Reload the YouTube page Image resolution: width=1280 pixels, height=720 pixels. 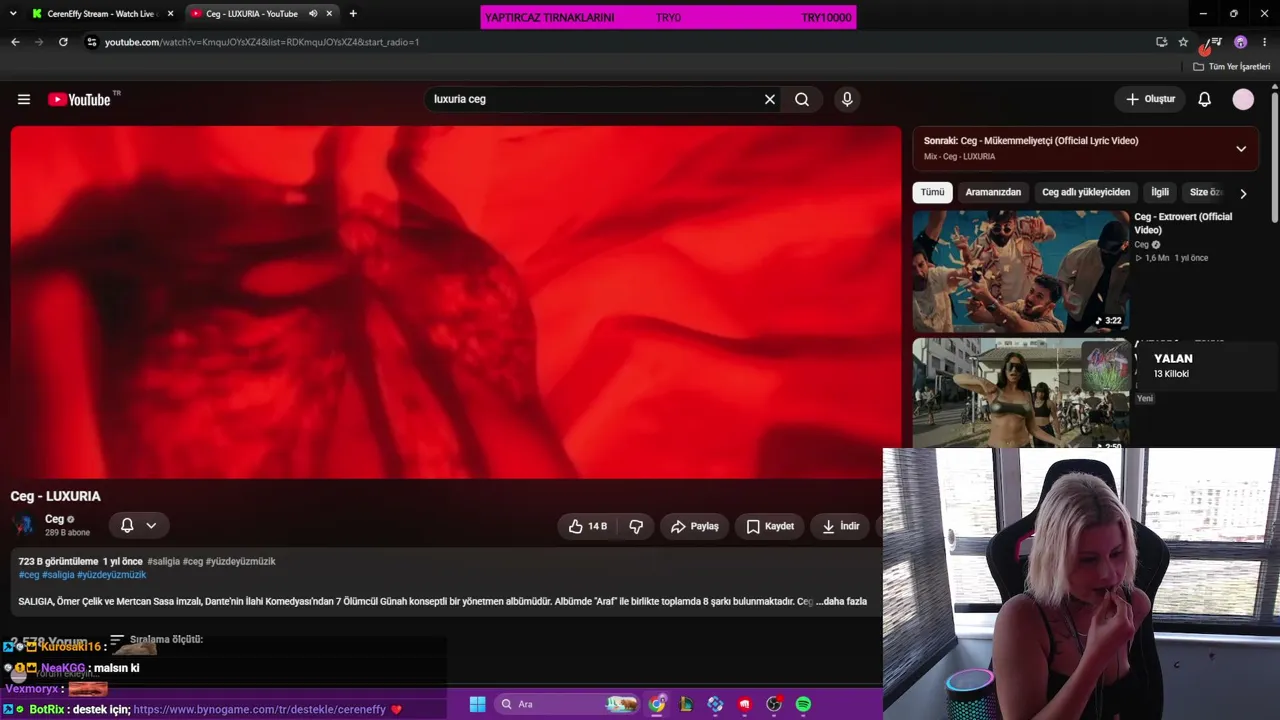coord(63,42)
